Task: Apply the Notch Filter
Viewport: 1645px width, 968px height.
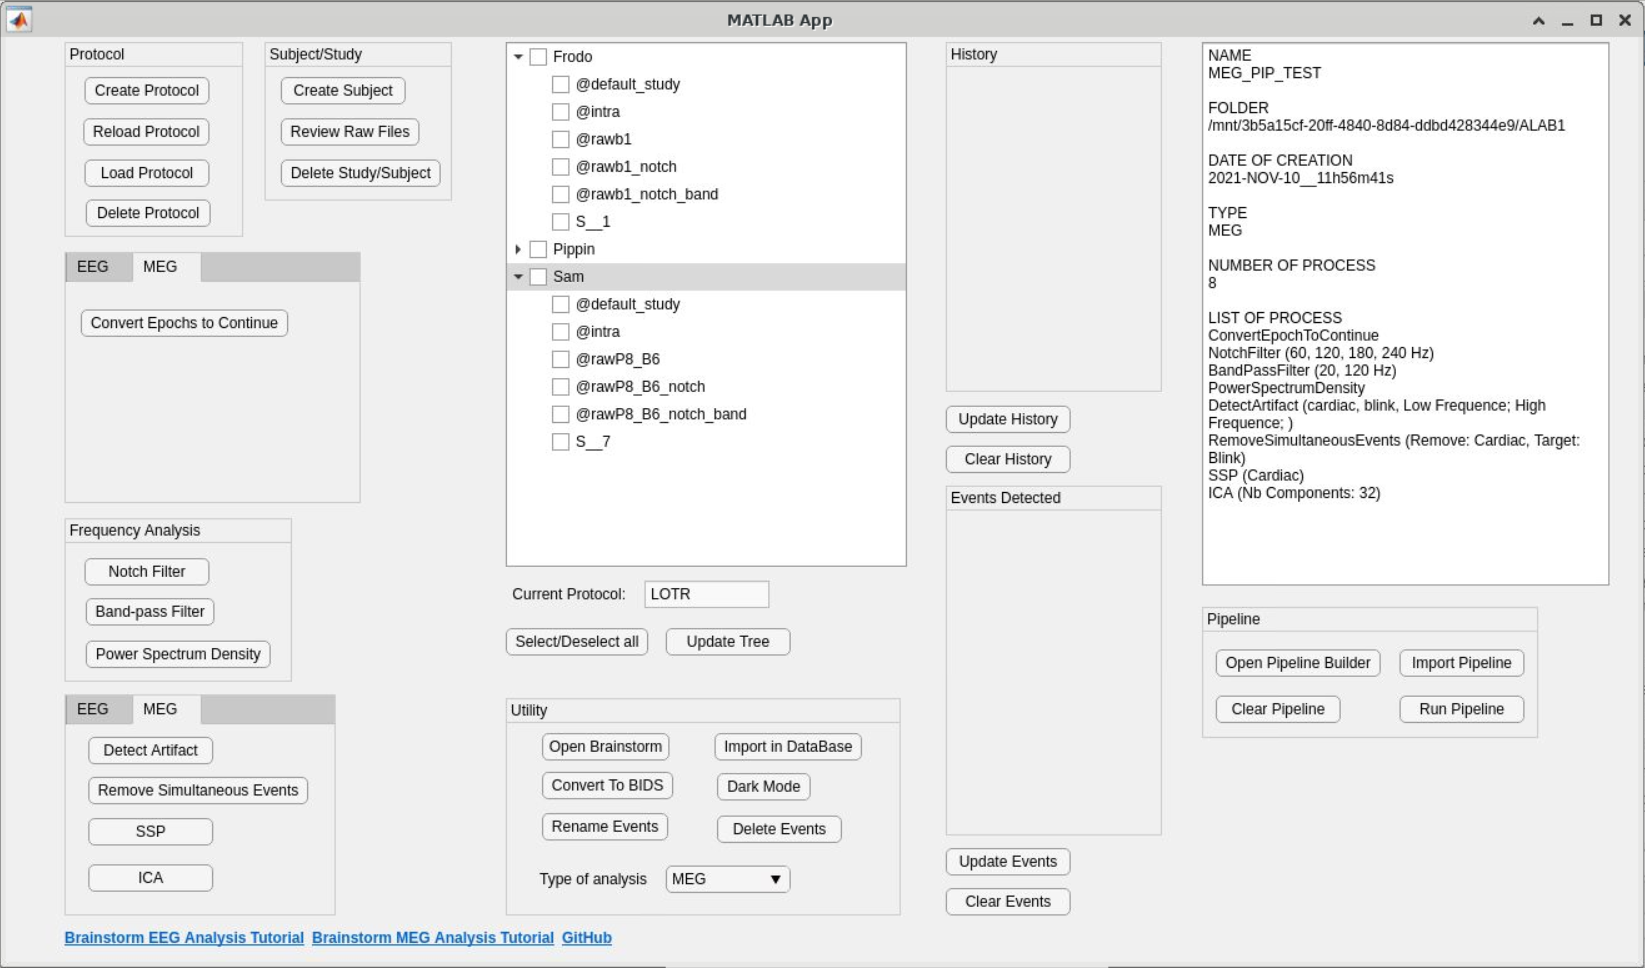Action: [146, 571]
